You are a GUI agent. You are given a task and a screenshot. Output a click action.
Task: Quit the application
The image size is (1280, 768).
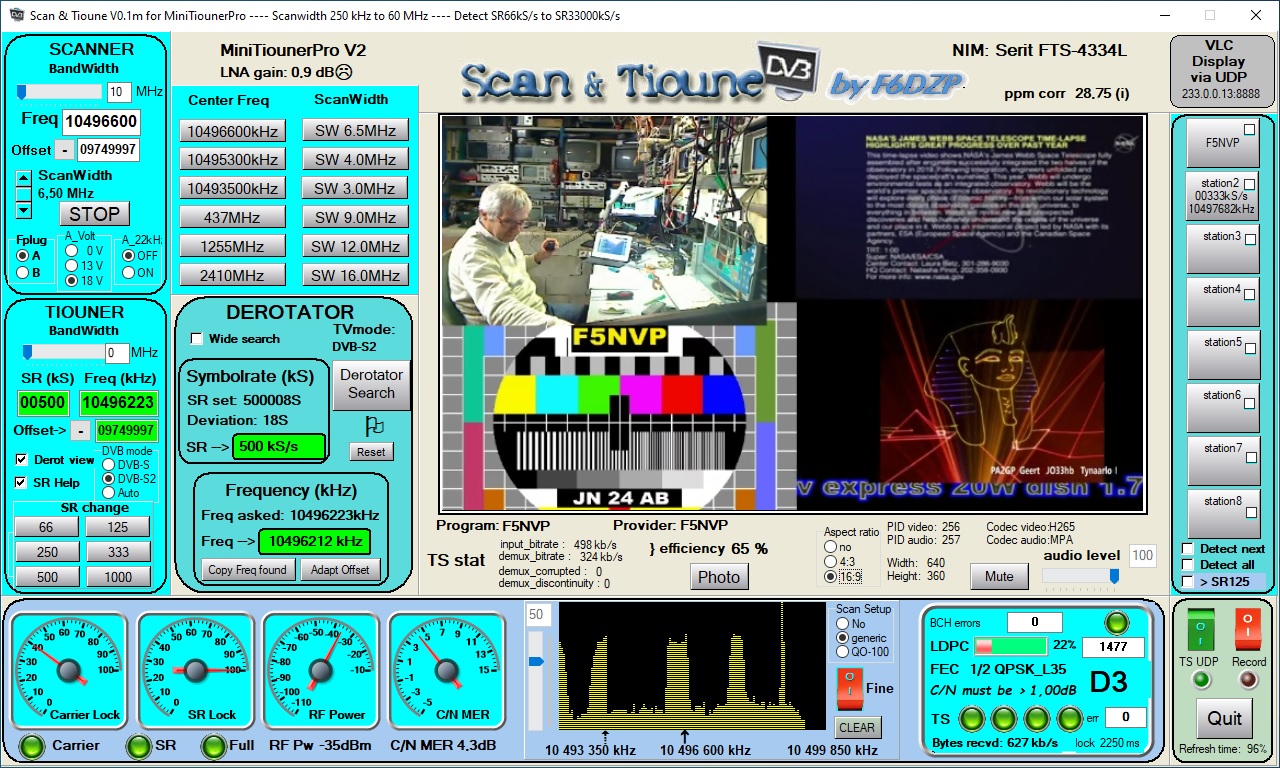tap(1224, 719)
